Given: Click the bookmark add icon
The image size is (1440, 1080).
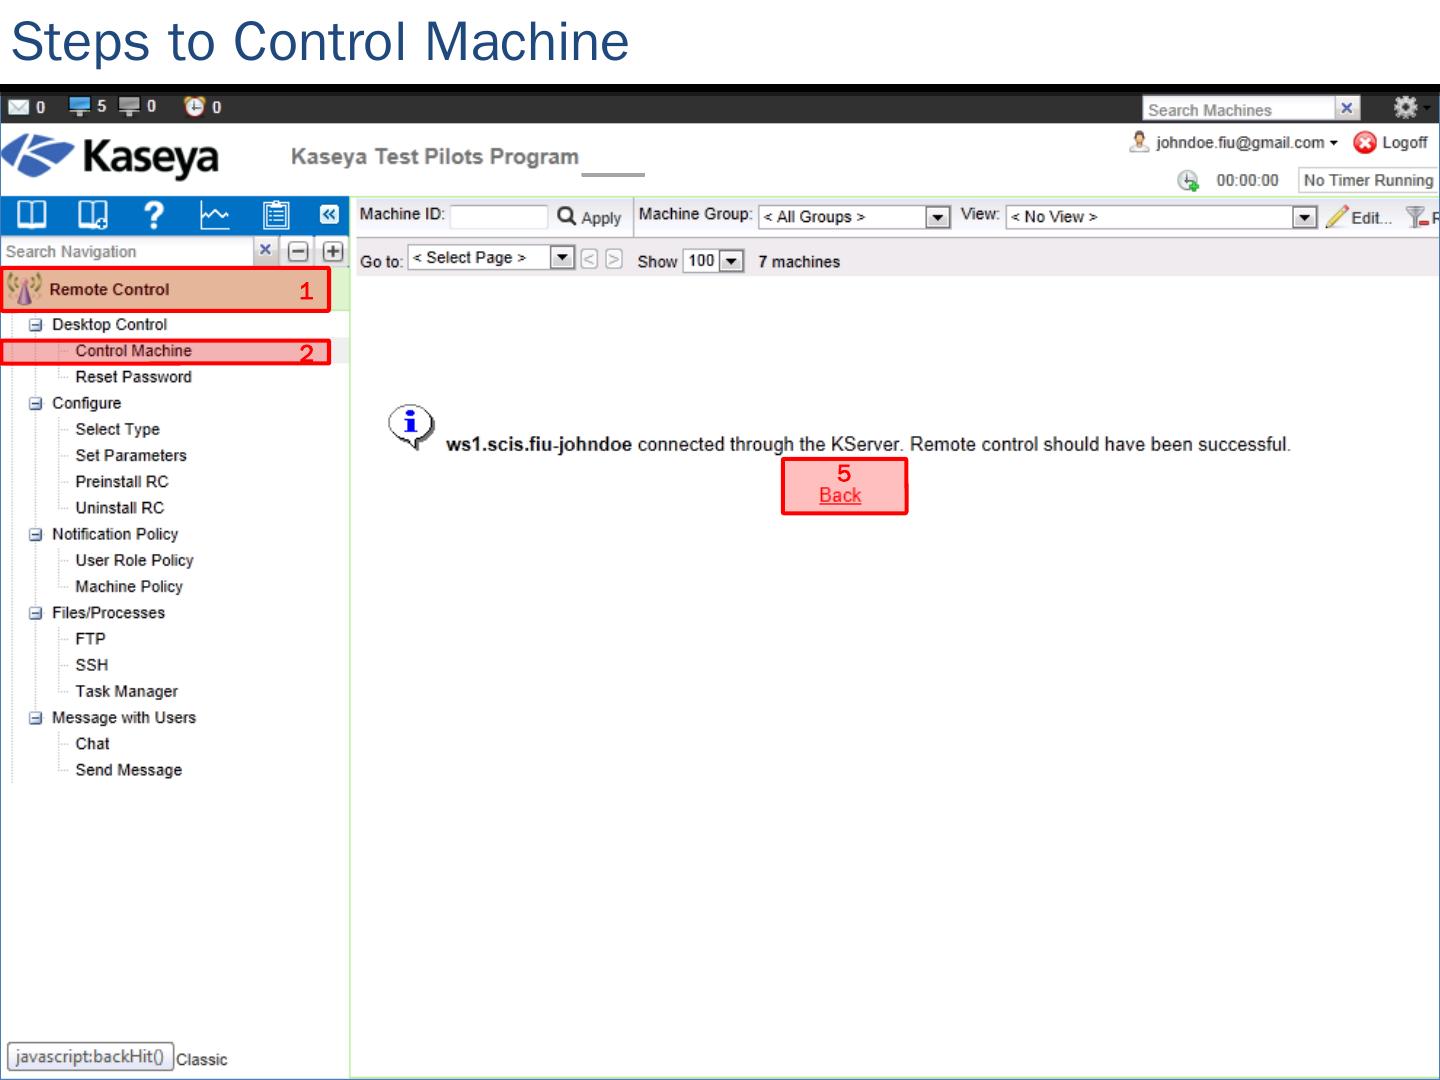Looking at the screenshot, I should pyautogui.click(x=92, y=215).
